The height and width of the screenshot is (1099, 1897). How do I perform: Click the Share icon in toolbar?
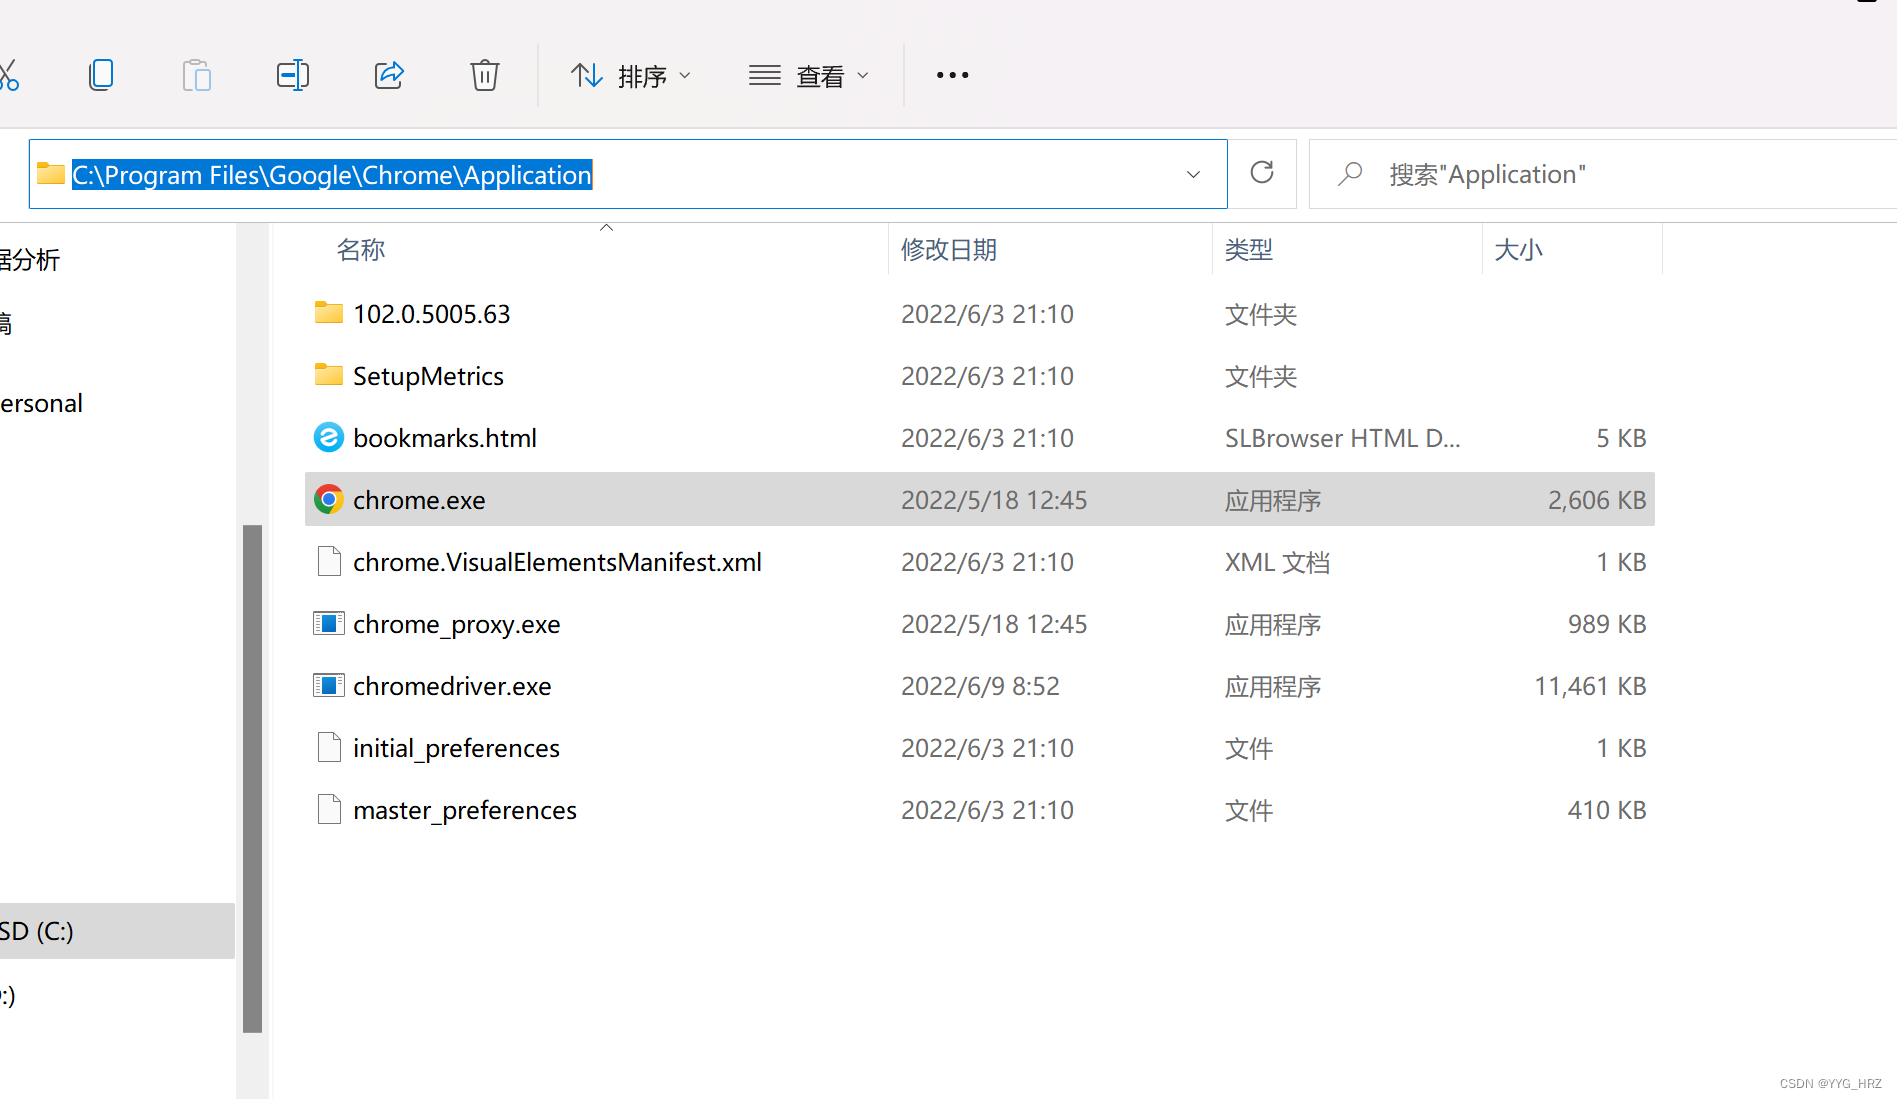point(389,75)
